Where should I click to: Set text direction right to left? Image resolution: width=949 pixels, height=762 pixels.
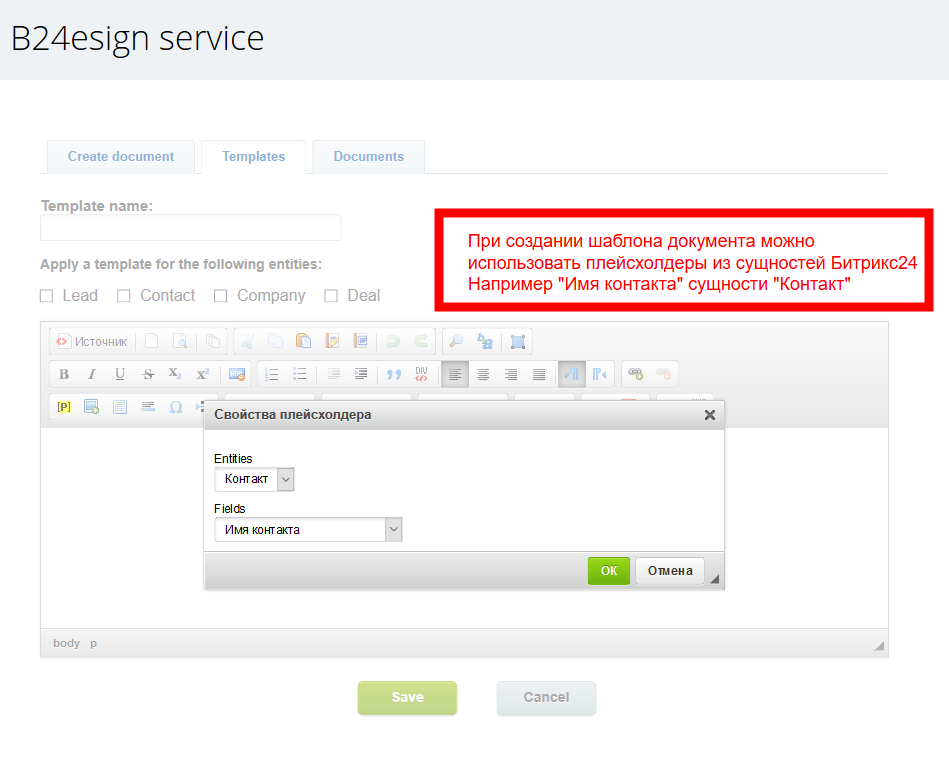tap(599, 374)
